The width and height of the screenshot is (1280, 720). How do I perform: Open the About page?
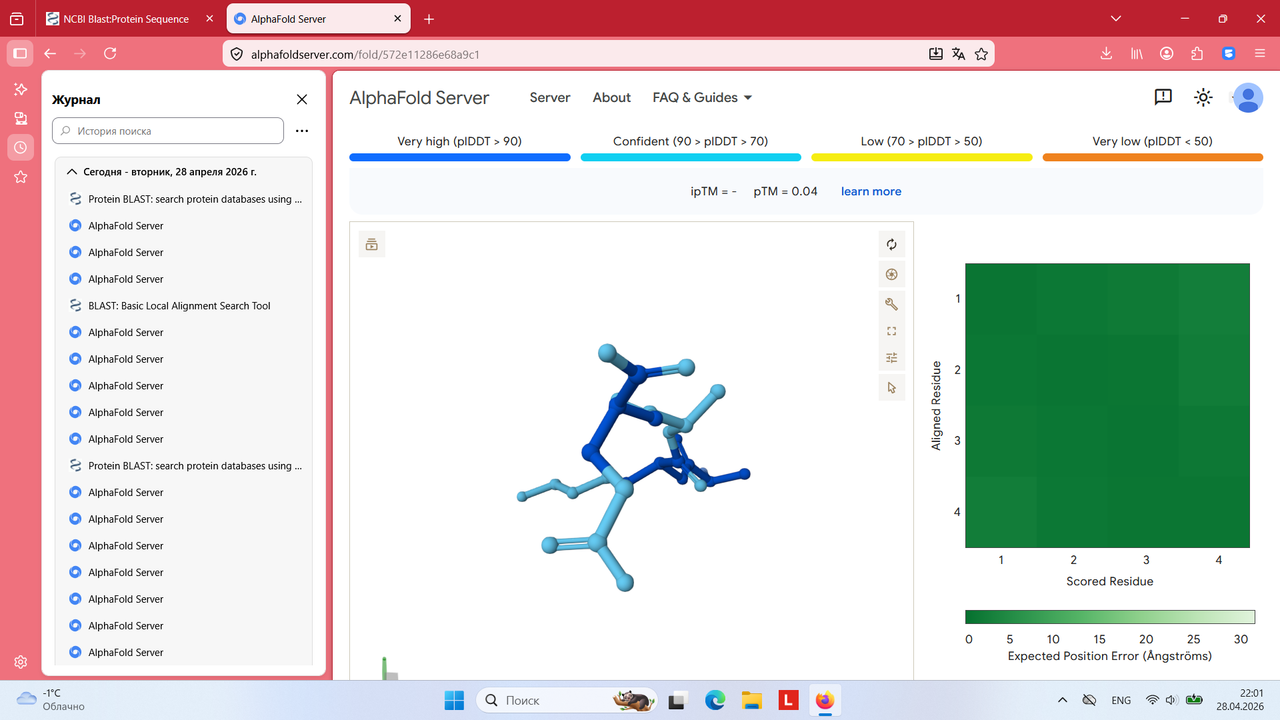[612, 97]
